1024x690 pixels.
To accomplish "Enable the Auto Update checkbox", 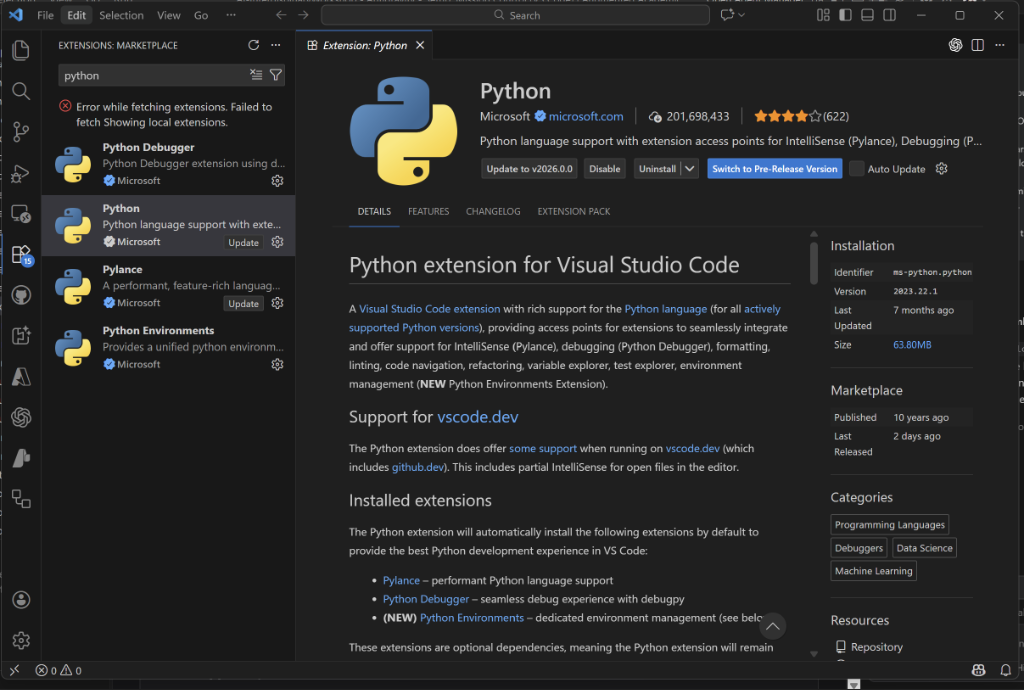I will (857, 168).
